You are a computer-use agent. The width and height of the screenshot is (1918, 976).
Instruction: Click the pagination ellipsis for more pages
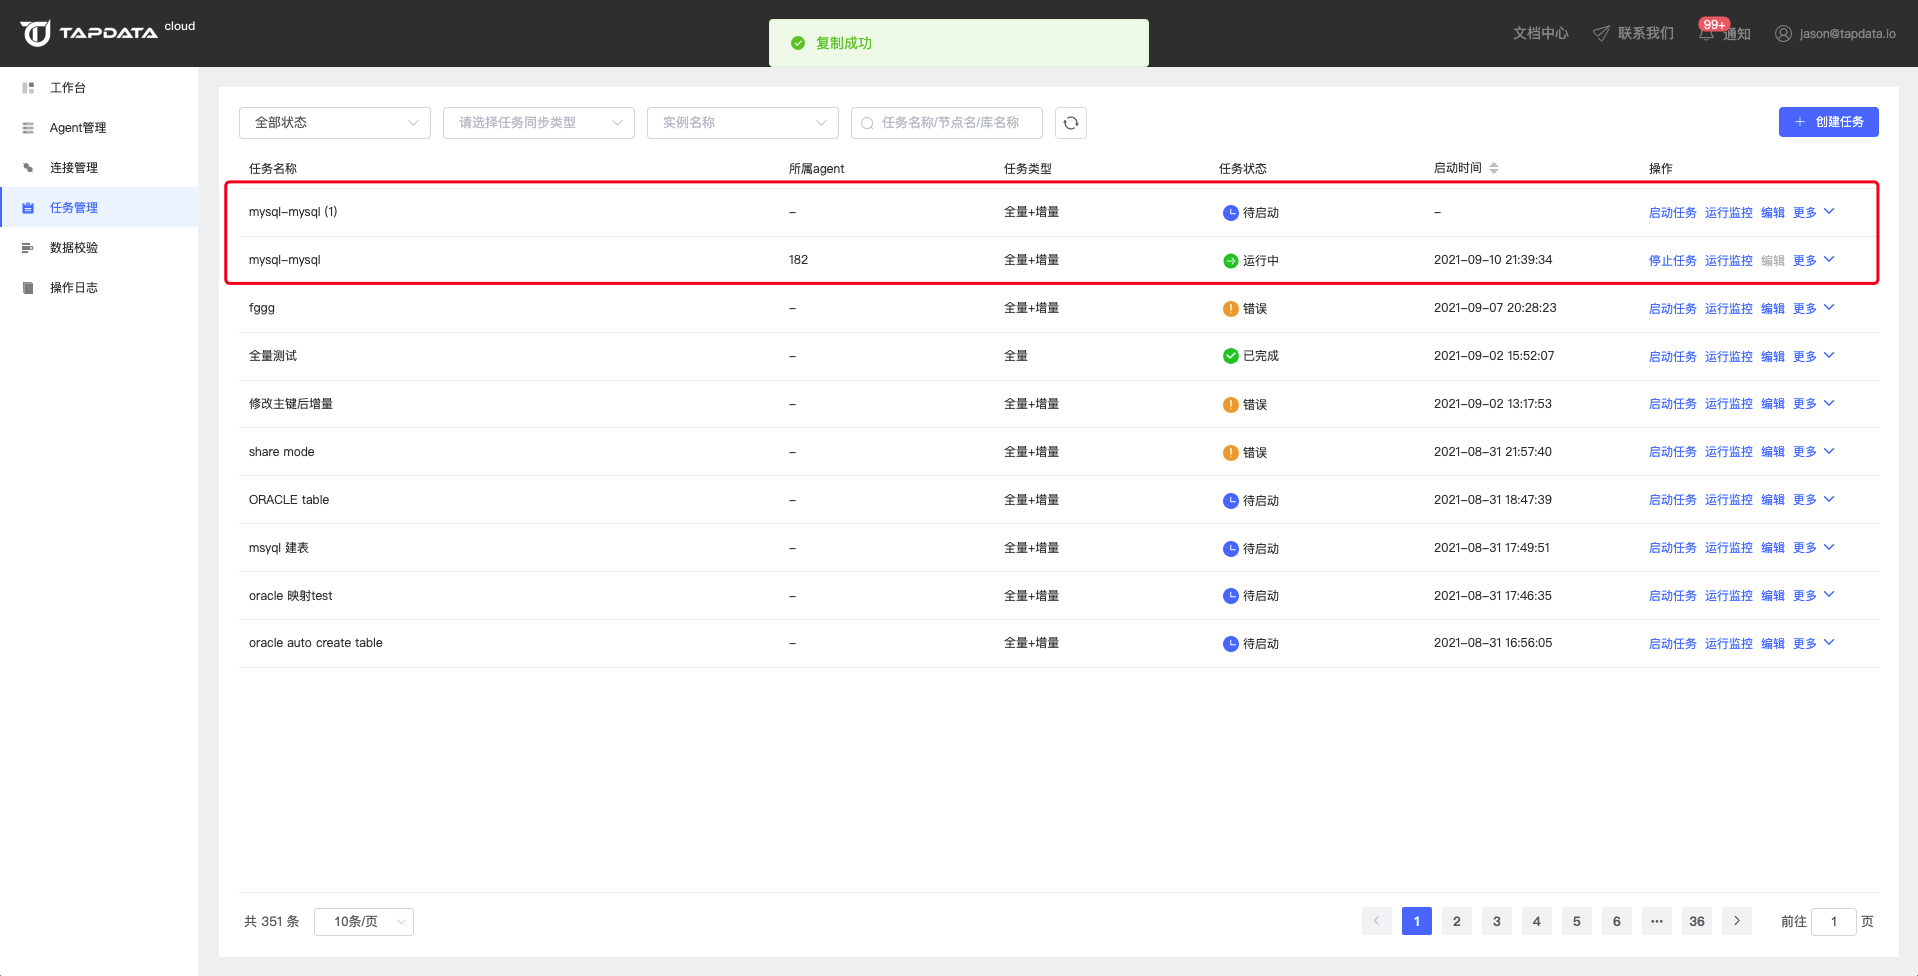1657,921
